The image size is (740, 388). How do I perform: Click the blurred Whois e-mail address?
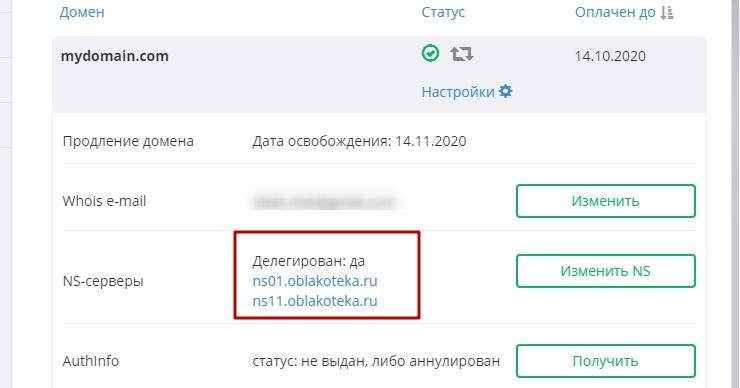[325, 202]
